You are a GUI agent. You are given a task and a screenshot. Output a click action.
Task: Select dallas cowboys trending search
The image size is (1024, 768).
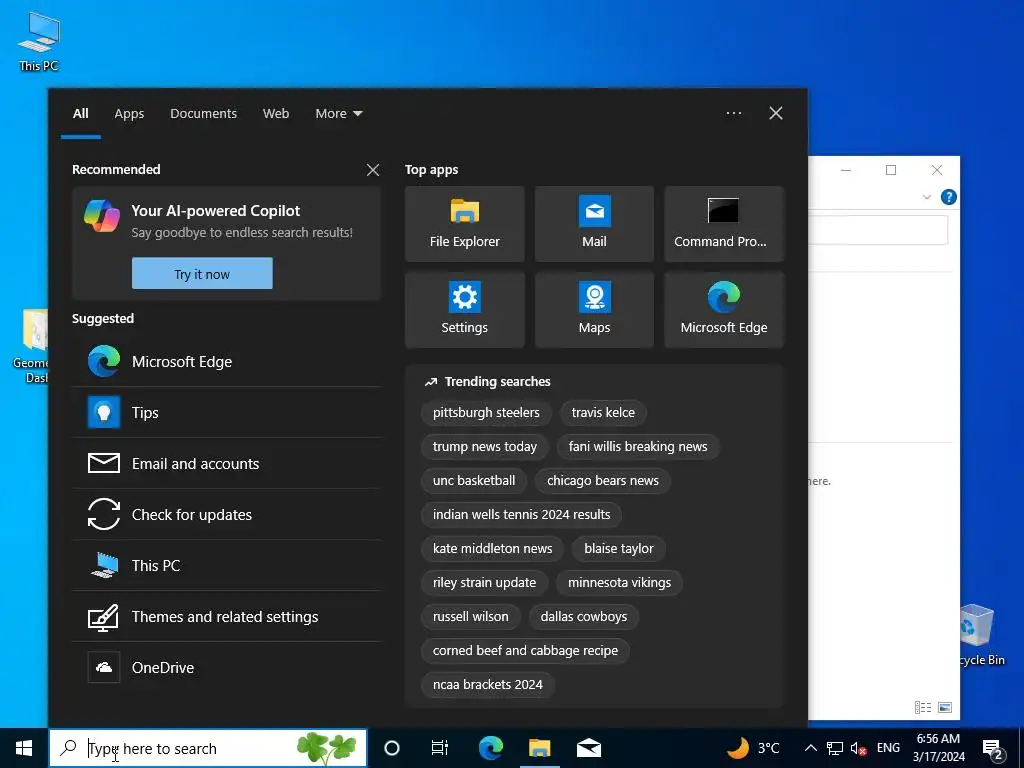pyautogui.click(x=583, y=616)
